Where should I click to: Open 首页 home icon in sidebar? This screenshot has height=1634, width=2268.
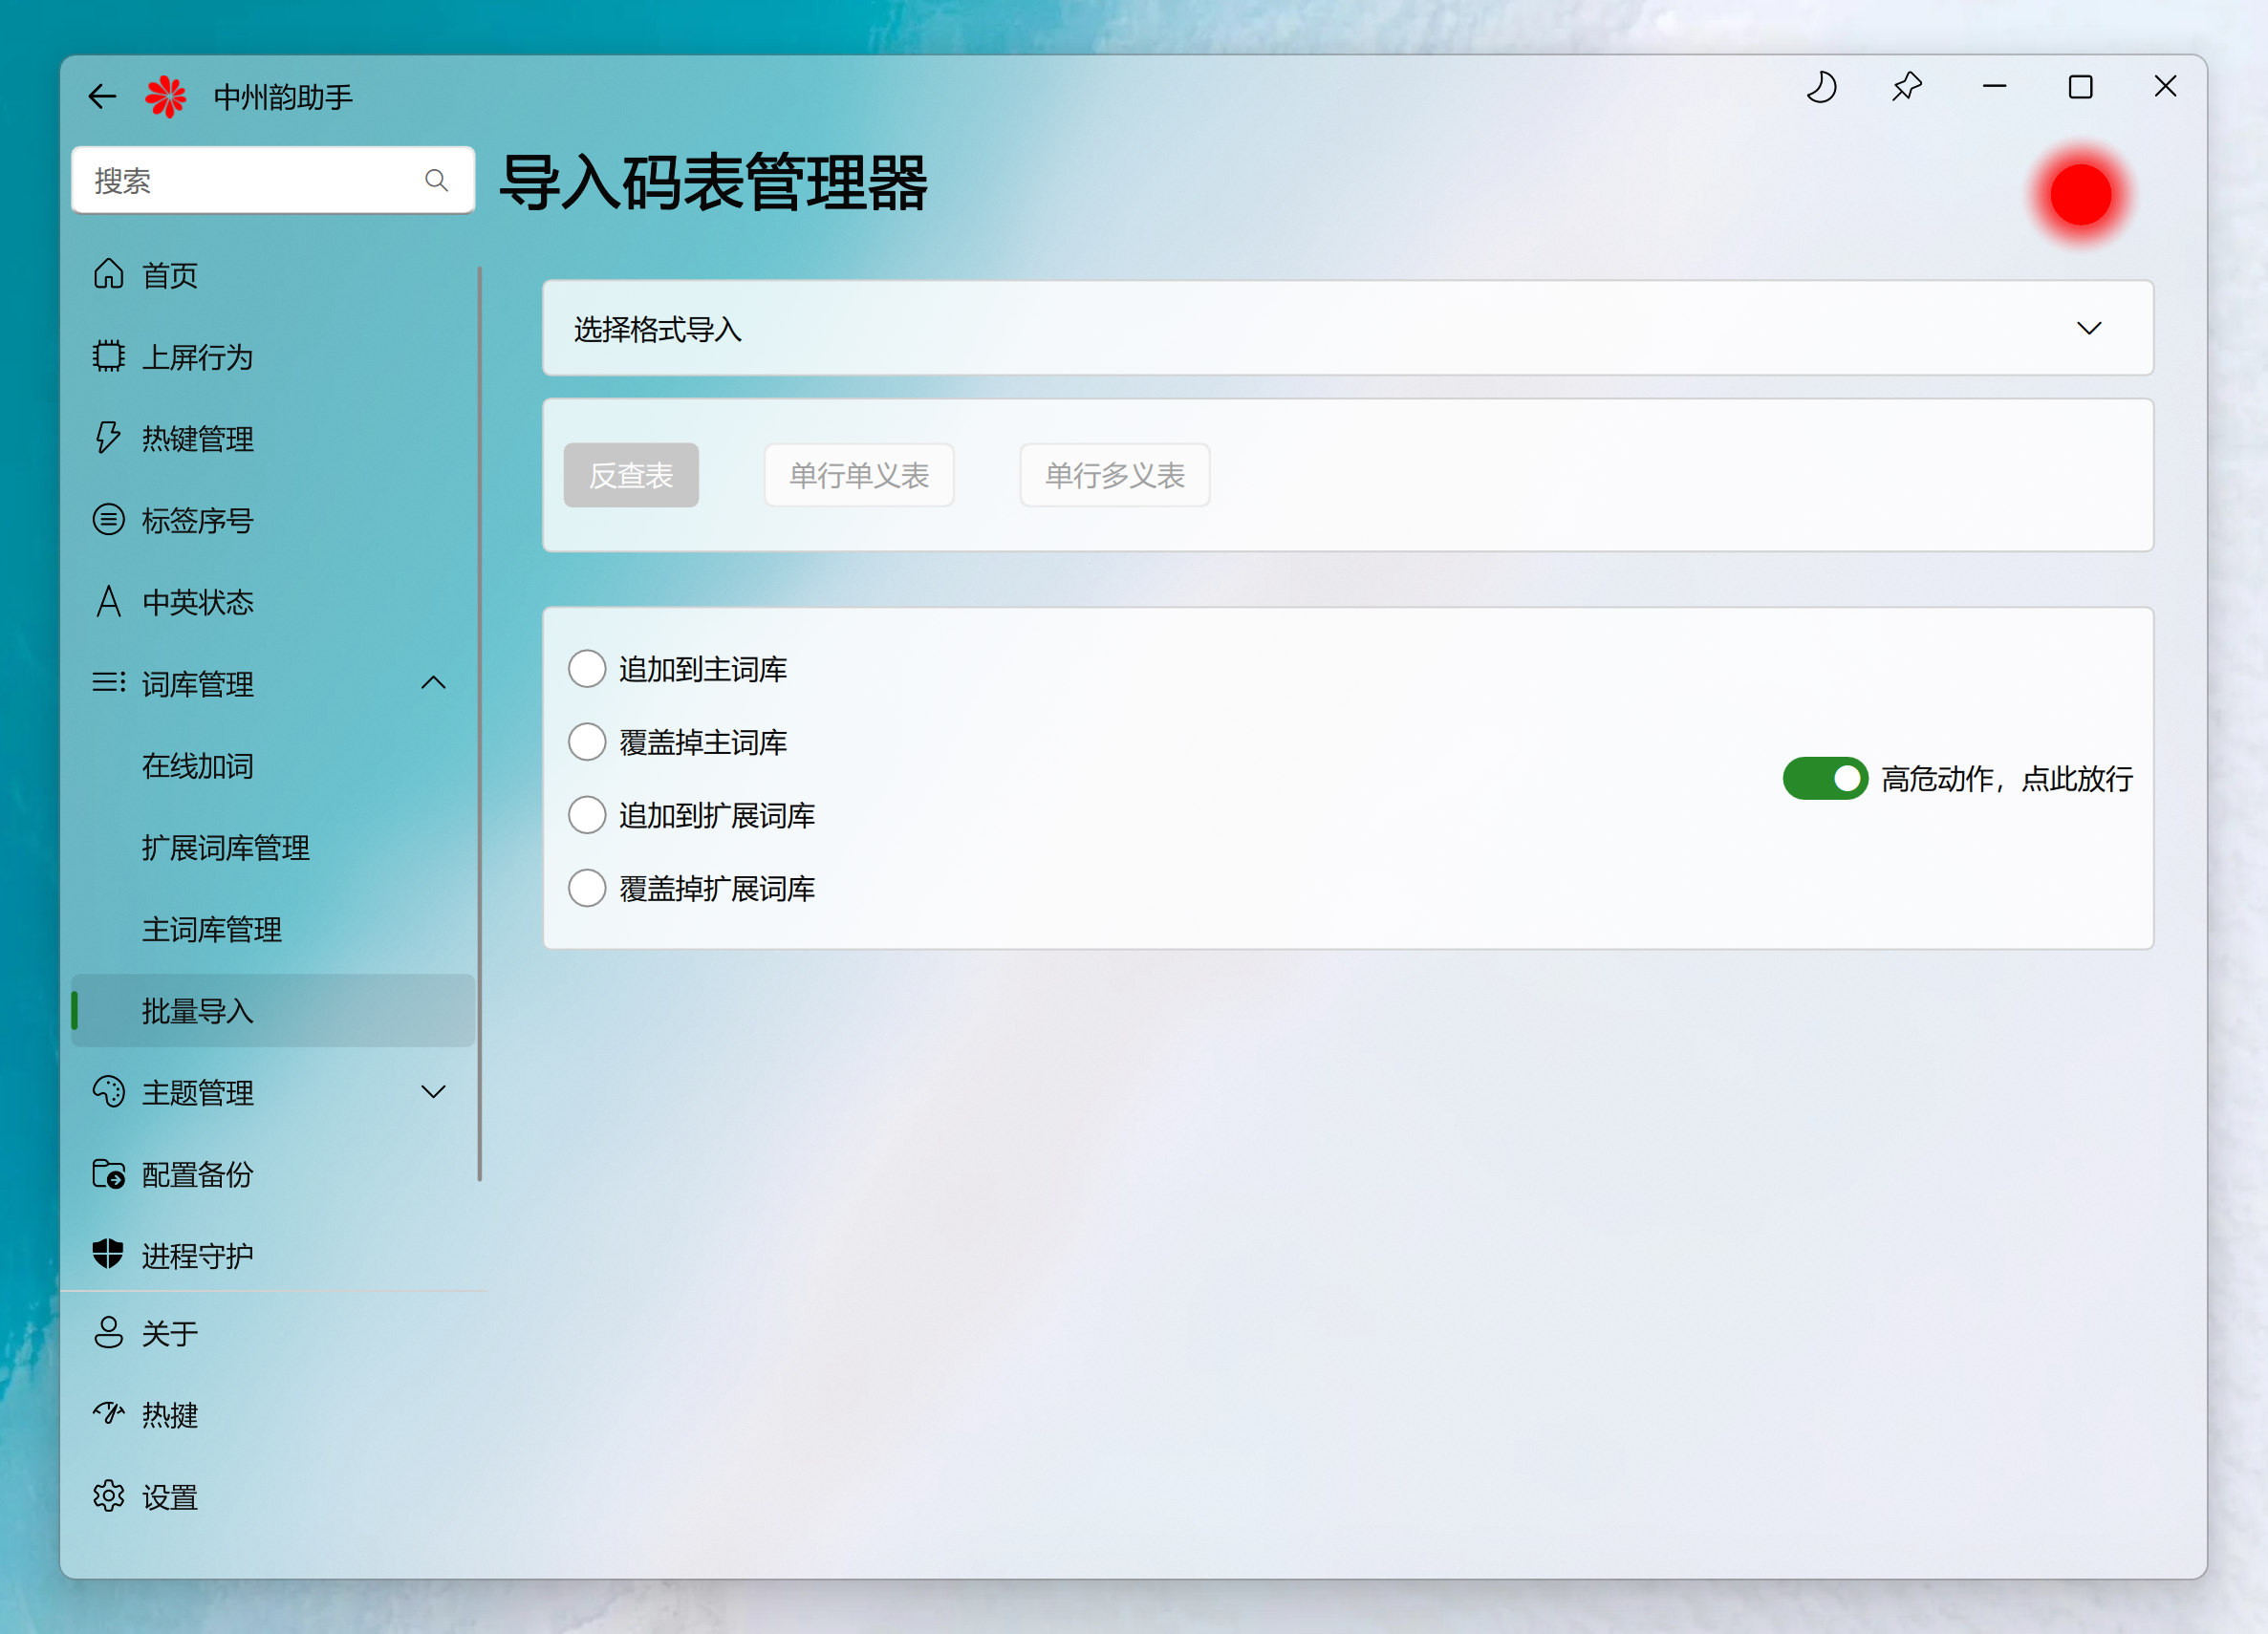click(x=109, y=274)
